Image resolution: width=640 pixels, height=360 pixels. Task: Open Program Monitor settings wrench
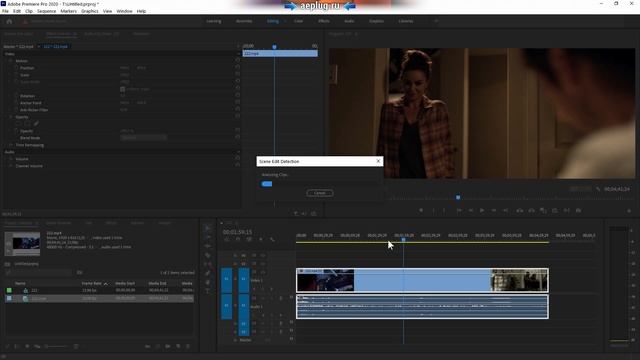[x=598, y=189]
